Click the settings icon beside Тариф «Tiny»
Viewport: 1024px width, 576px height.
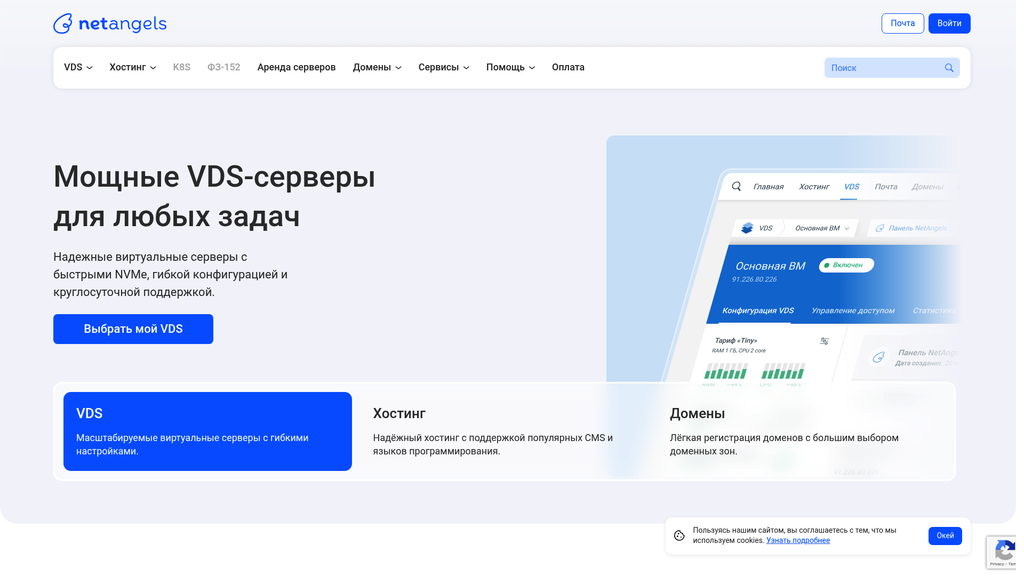pos(824,340)
